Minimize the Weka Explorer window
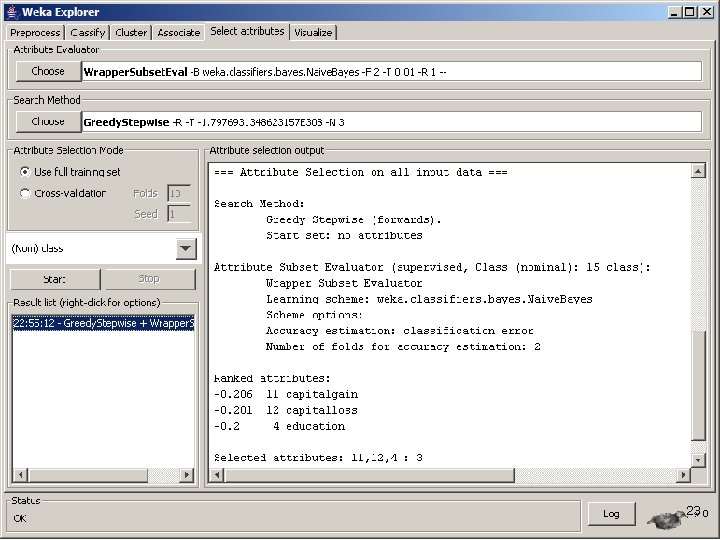 coord(674,12)
